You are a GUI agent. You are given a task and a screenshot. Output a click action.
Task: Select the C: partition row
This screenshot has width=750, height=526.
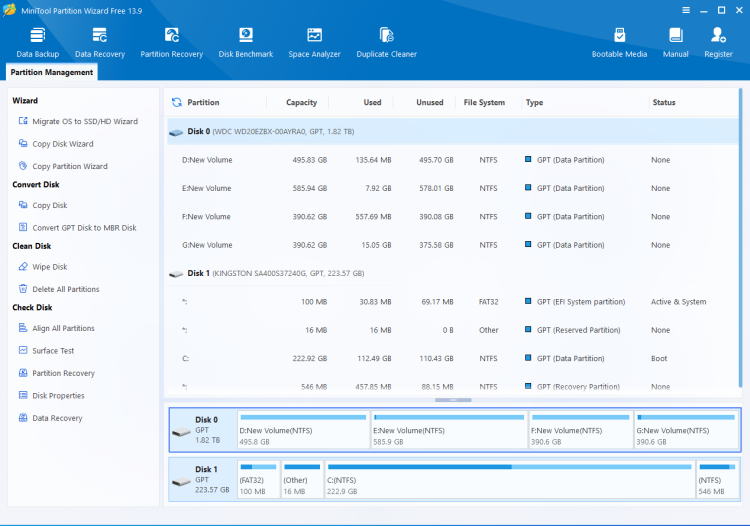pyautogui.click(x=452, y=358)
